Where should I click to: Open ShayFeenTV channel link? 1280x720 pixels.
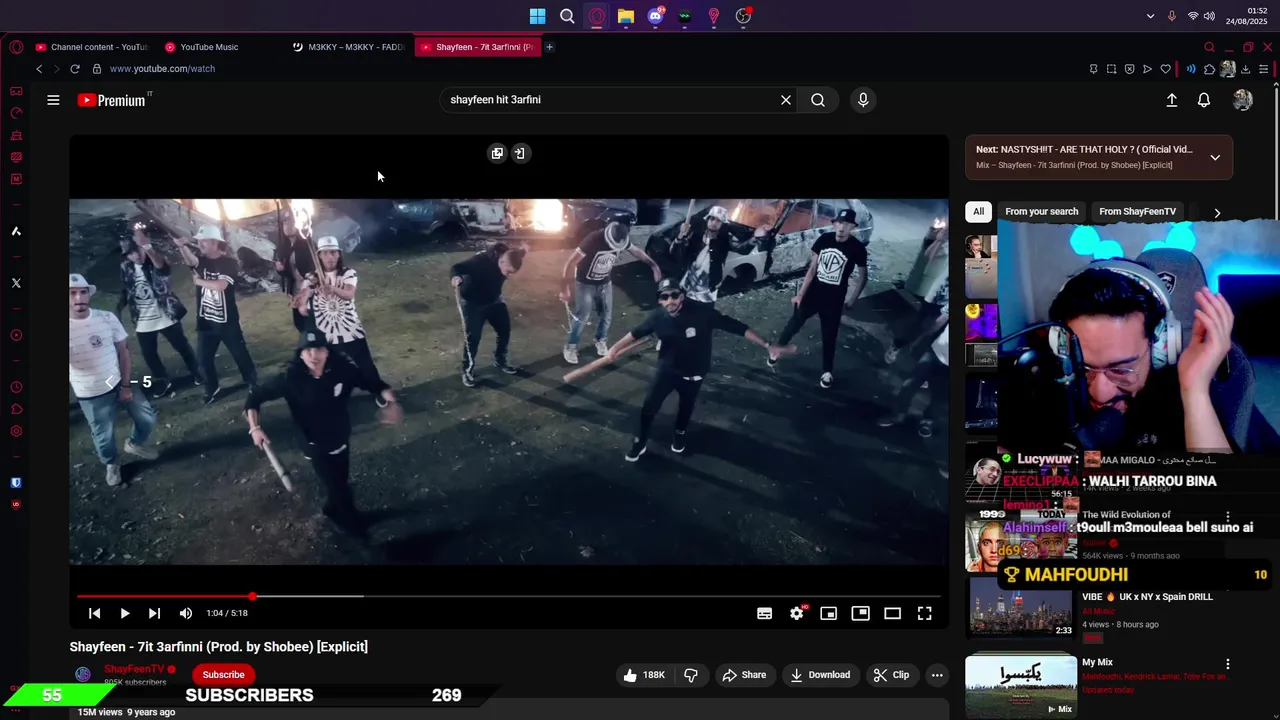pyautogui.click(x=134, y=669)
